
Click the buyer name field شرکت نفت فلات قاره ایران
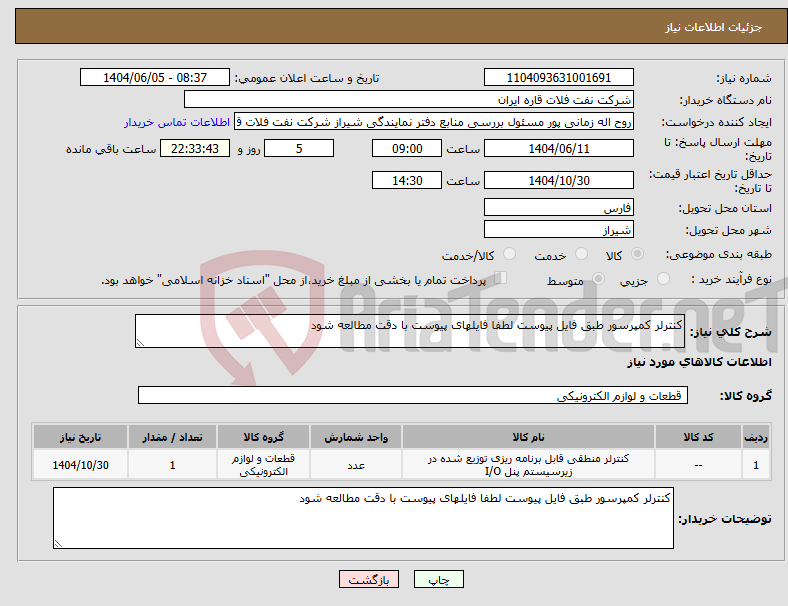409,99
